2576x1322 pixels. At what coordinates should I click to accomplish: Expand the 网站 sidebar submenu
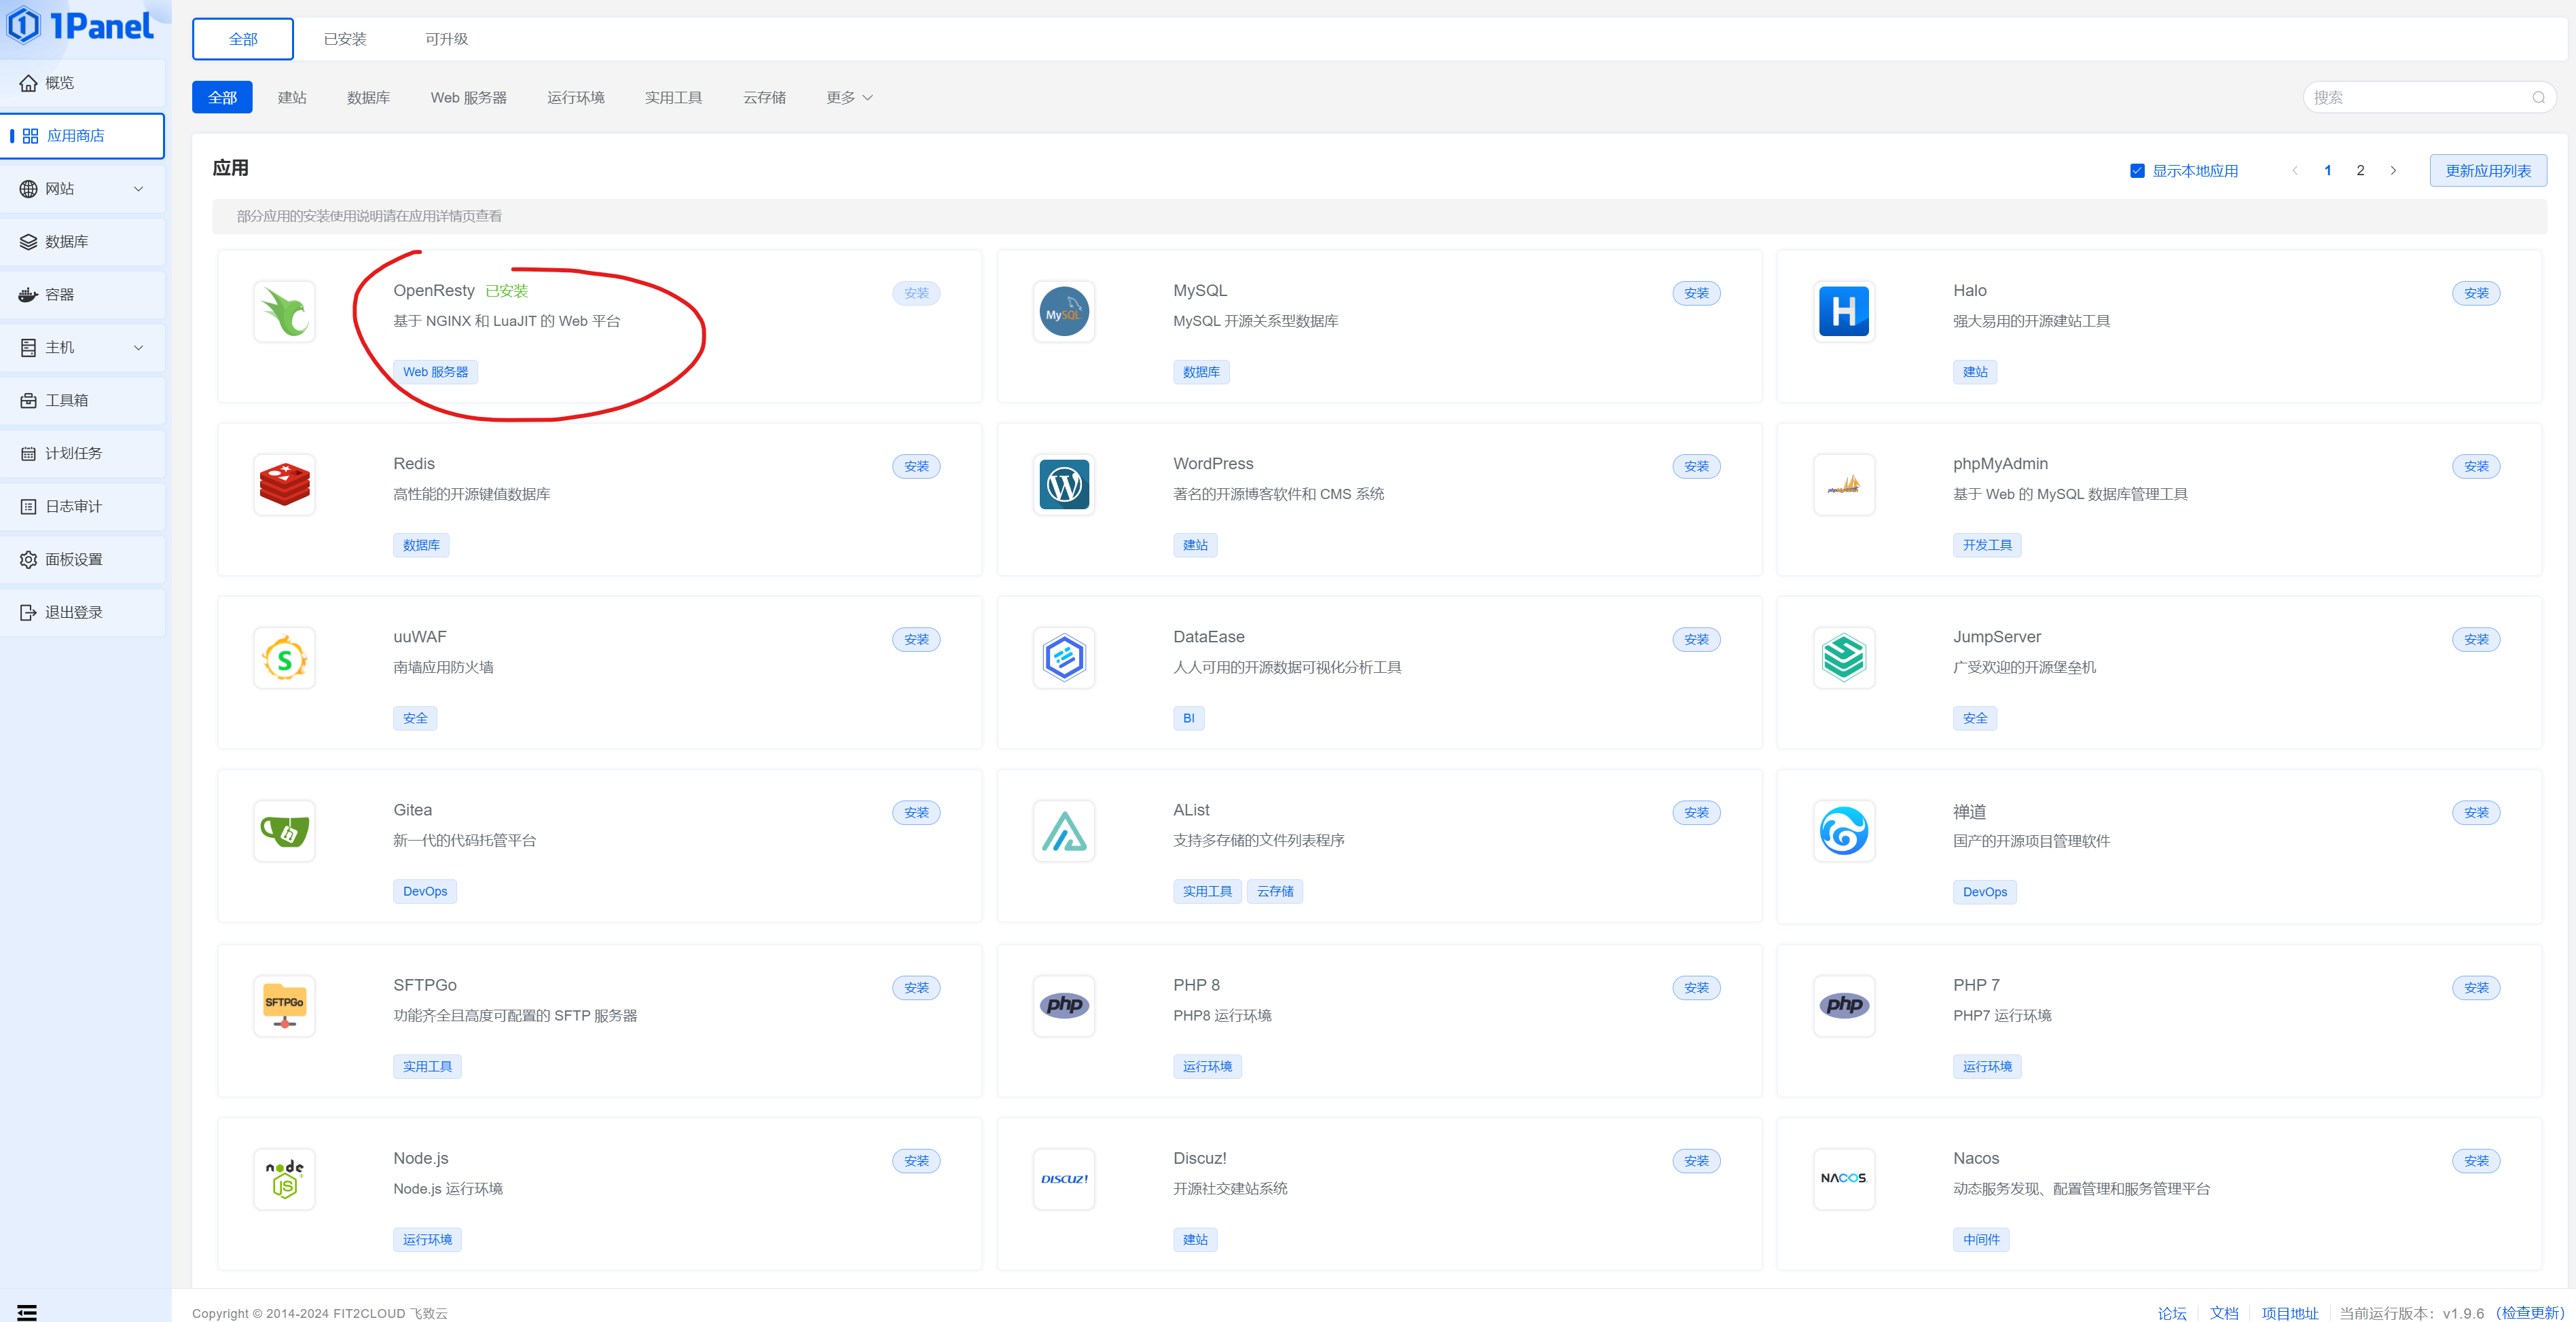(x=138, y=189)
